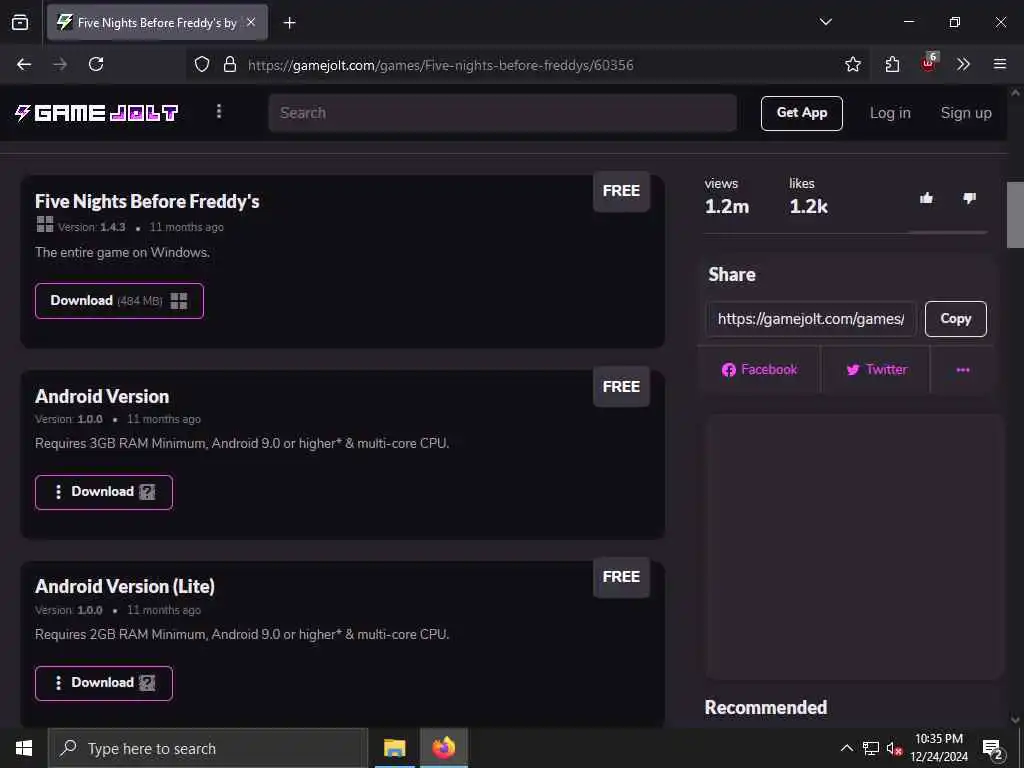Select the share URL text field
Screen dimensions: 1024x768
click(x=810, y=319)
